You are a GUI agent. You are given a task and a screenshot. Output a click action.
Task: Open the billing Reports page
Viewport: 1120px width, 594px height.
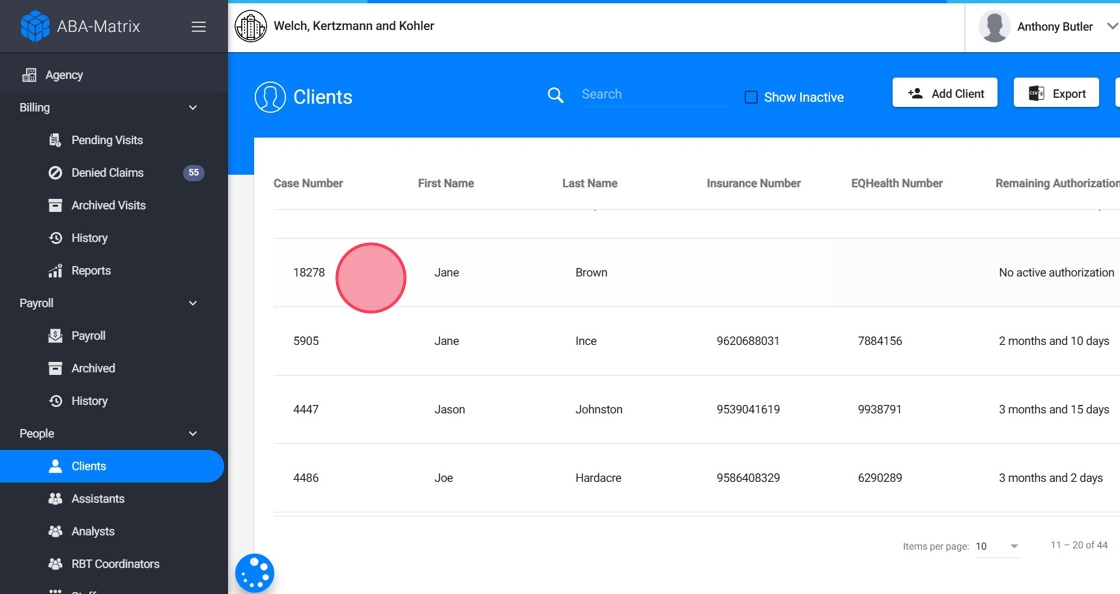coord(91,271)
